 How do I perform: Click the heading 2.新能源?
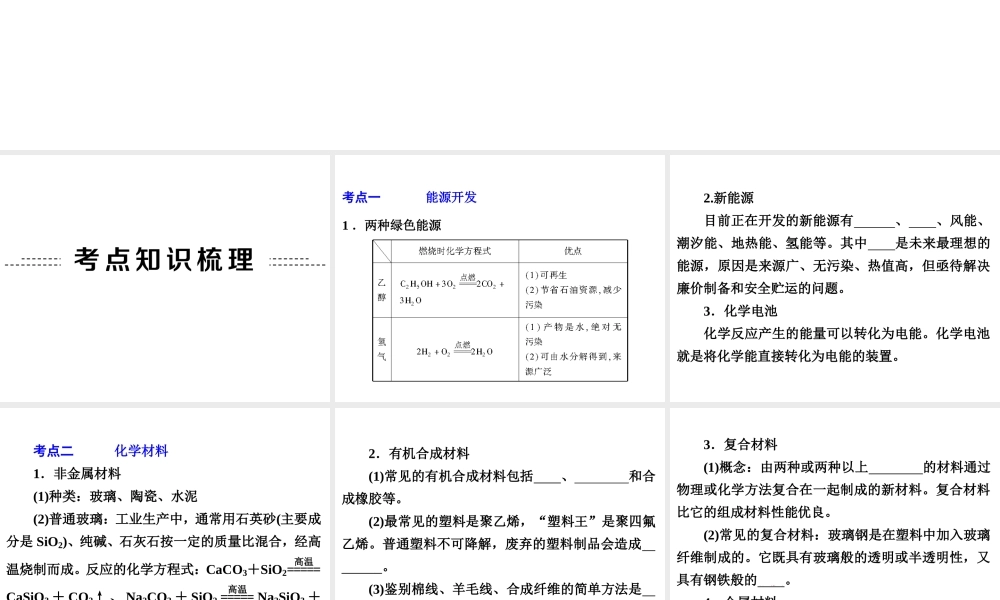pos(728,198)
